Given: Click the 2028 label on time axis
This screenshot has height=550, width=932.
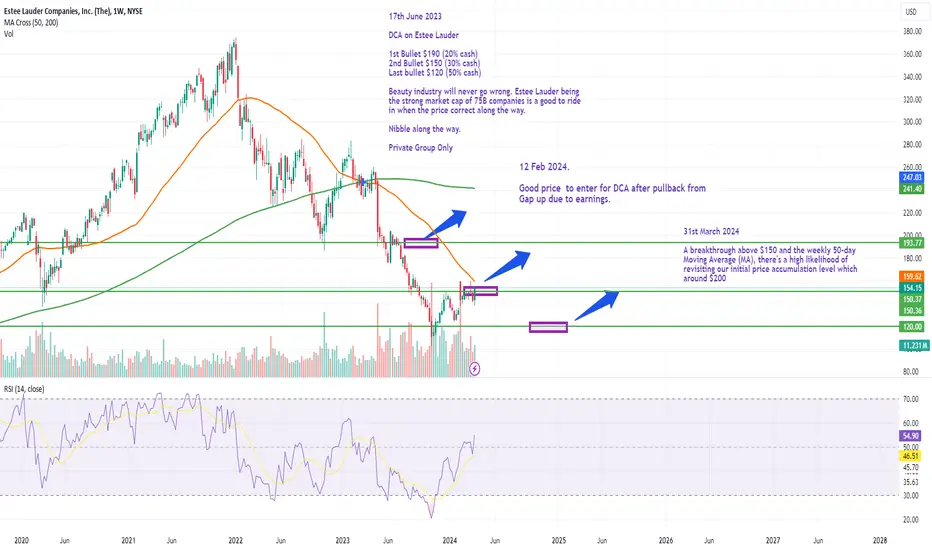Looking at the screenshot, I should [880, 540].
